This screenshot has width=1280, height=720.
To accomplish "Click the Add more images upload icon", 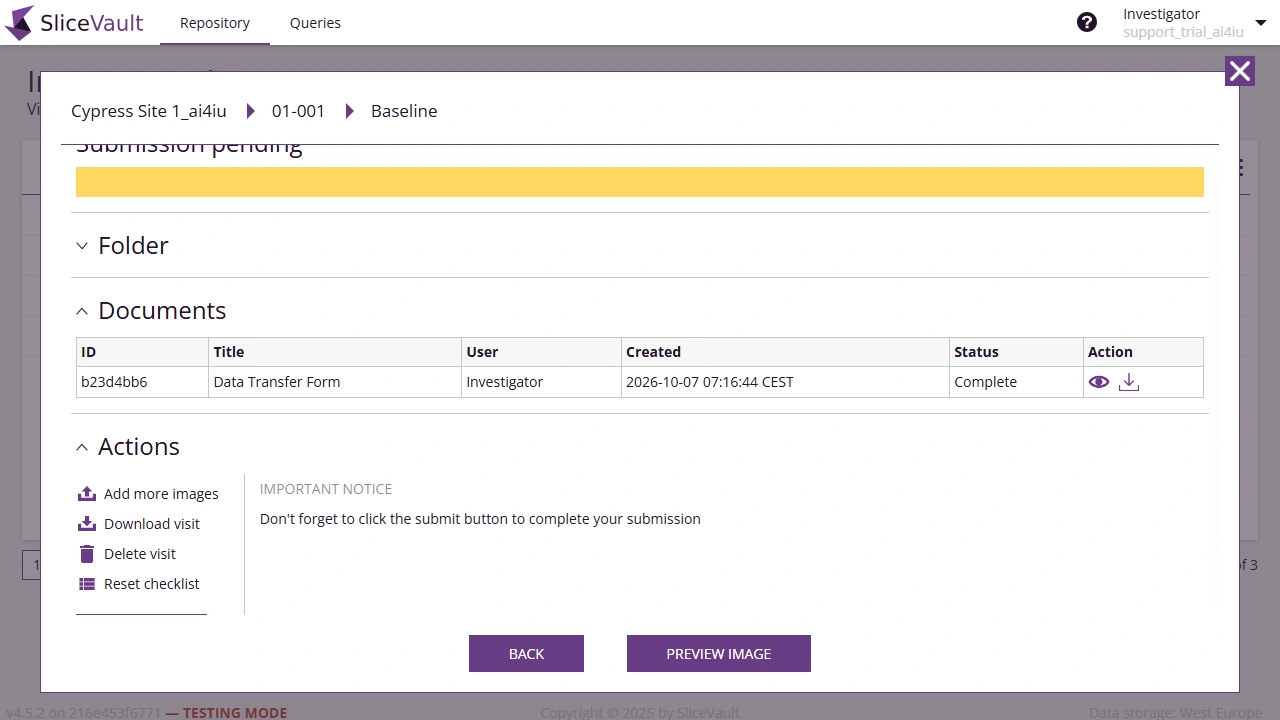I will click(x=87, y=494).
